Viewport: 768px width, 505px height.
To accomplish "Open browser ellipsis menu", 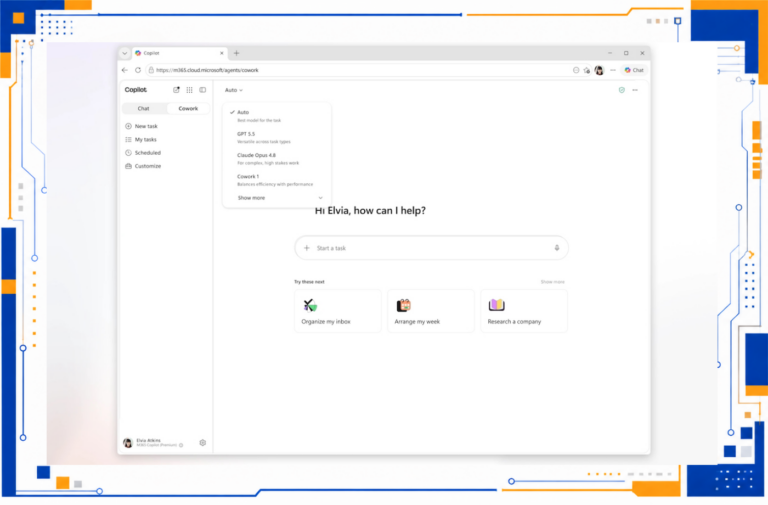I will [x=613, y=70].
